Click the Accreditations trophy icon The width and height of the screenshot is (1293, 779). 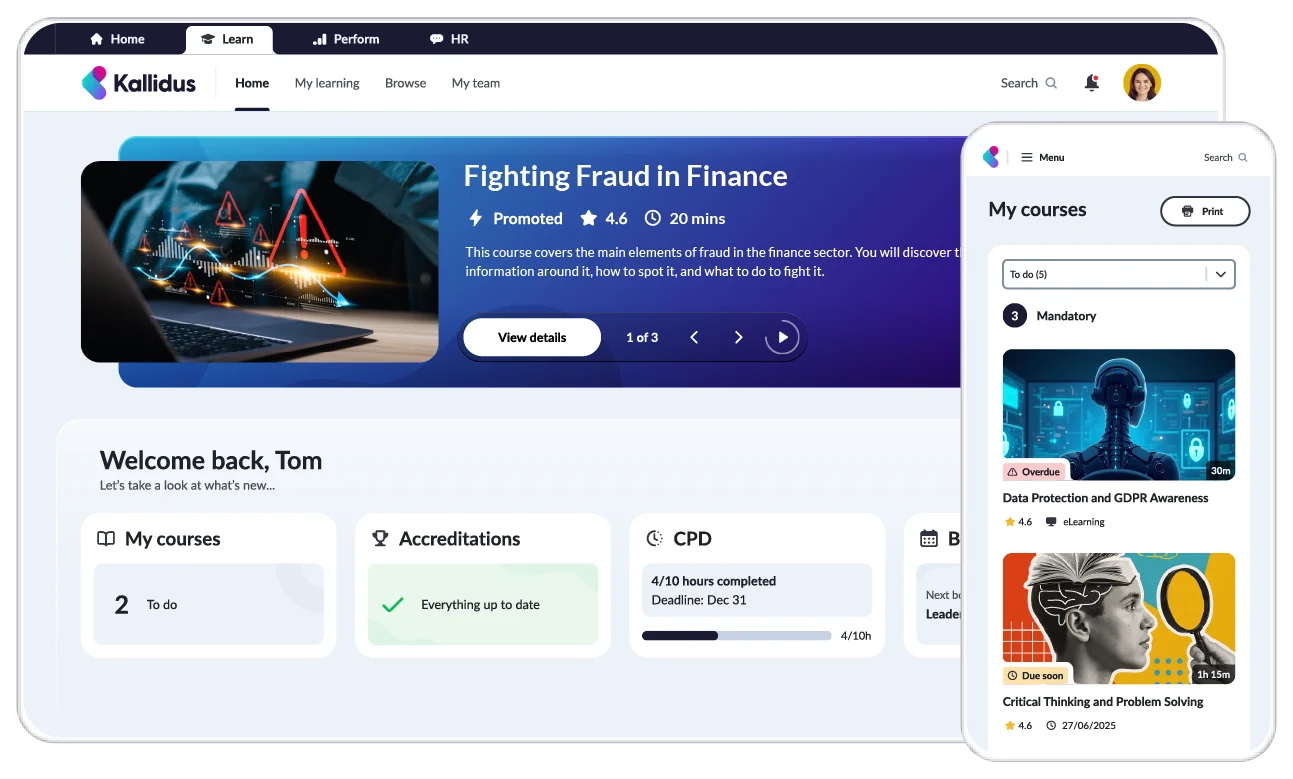[380, 538]
